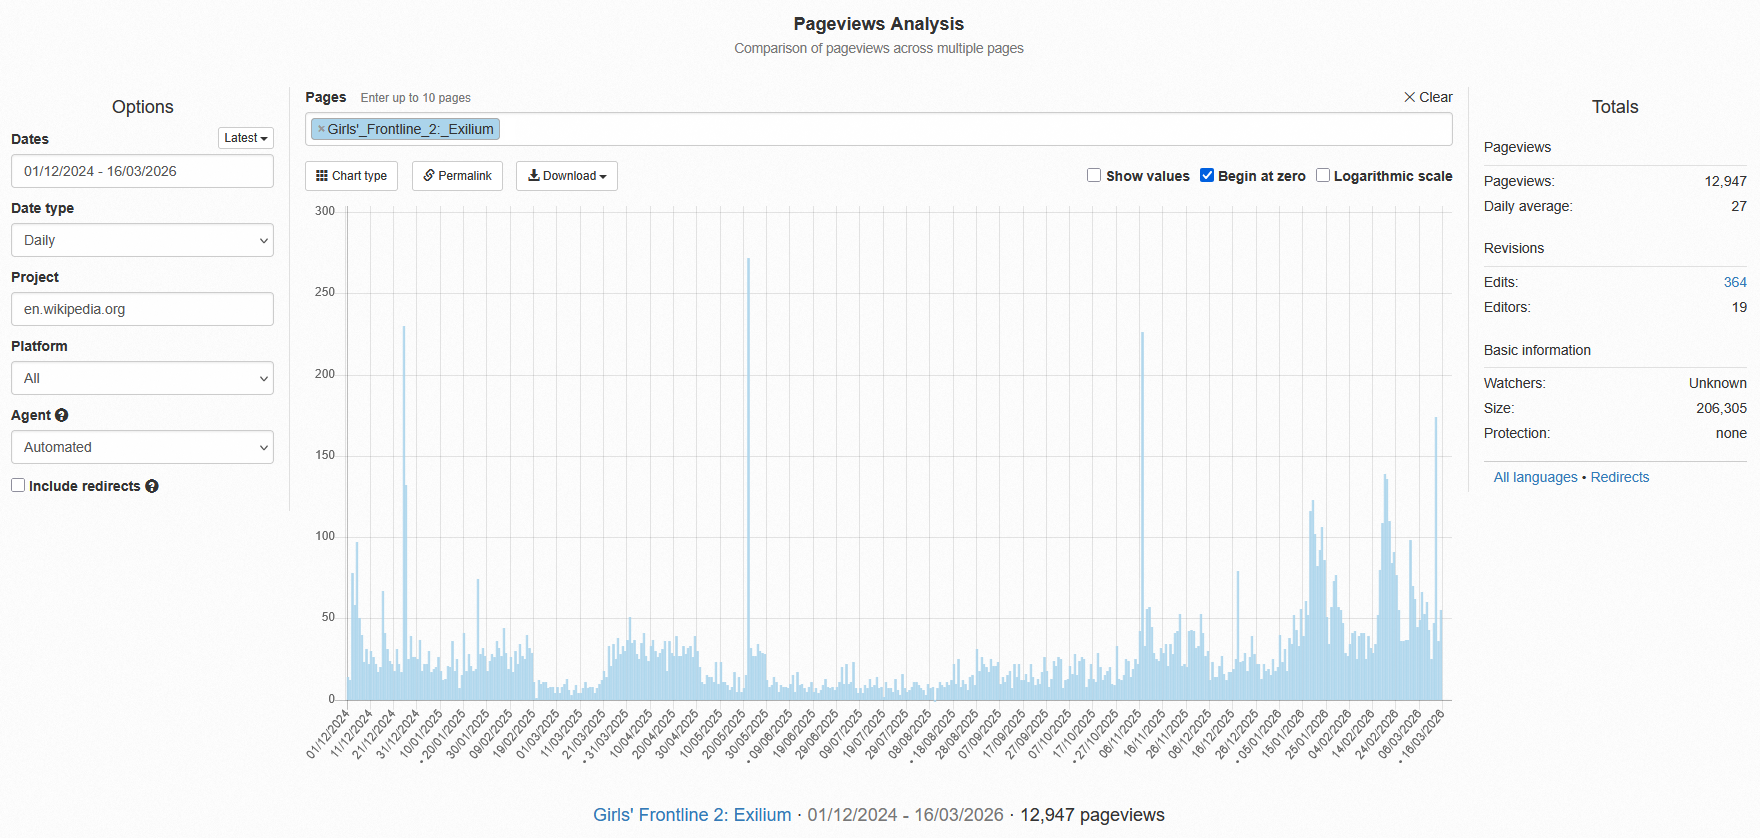The image size is (1760, 838).
Task: Expand the Platform All dropdown
Action: pyautogui.click(x=142, y=378)
